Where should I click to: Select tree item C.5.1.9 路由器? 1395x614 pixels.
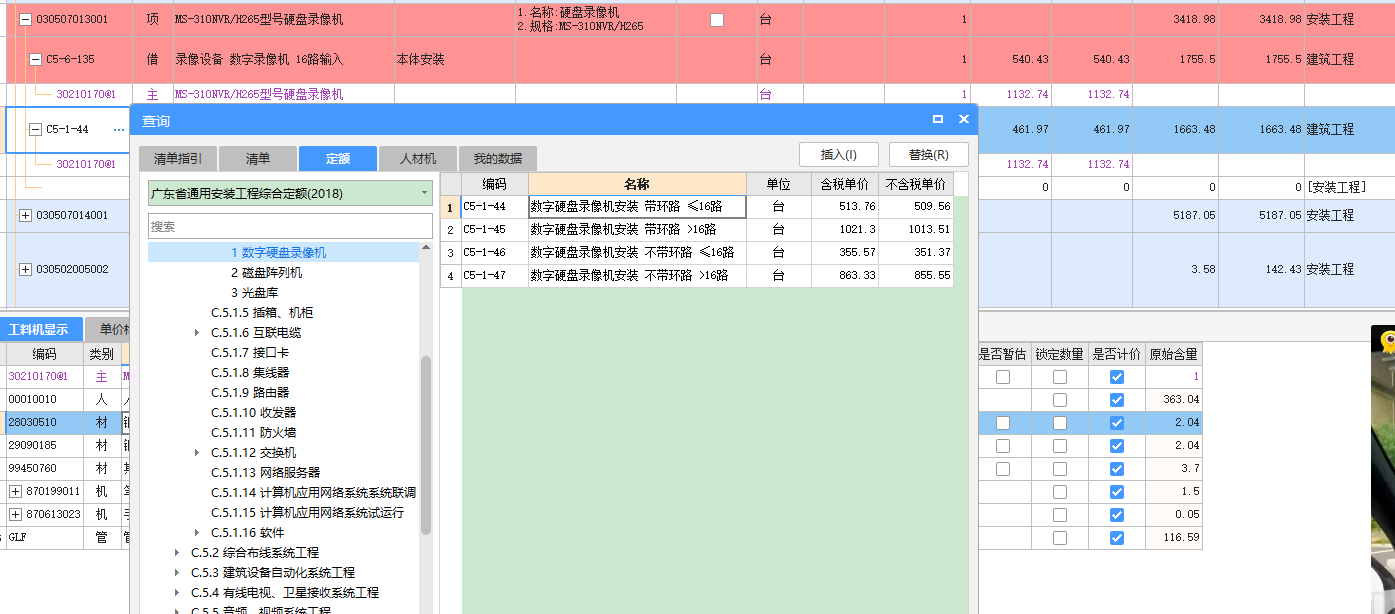click(x=250, y=393)
